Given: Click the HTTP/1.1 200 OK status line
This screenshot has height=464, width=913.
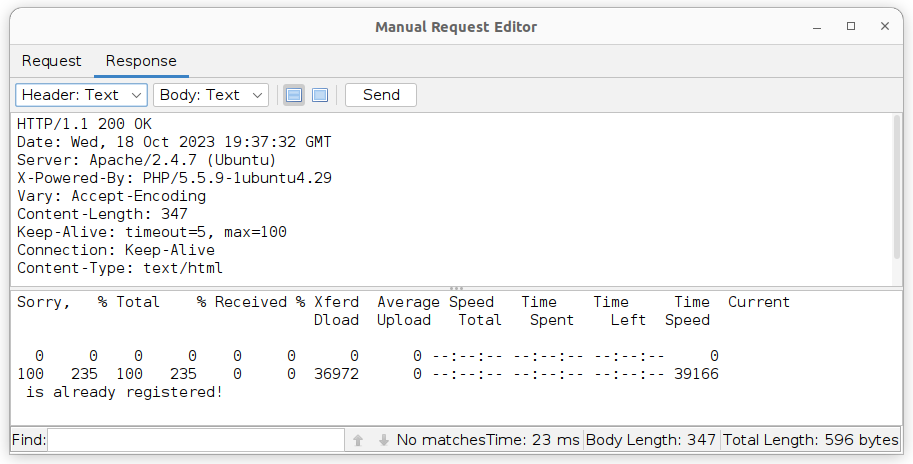Looking at the screenshot, I should [x=84, y=124].
